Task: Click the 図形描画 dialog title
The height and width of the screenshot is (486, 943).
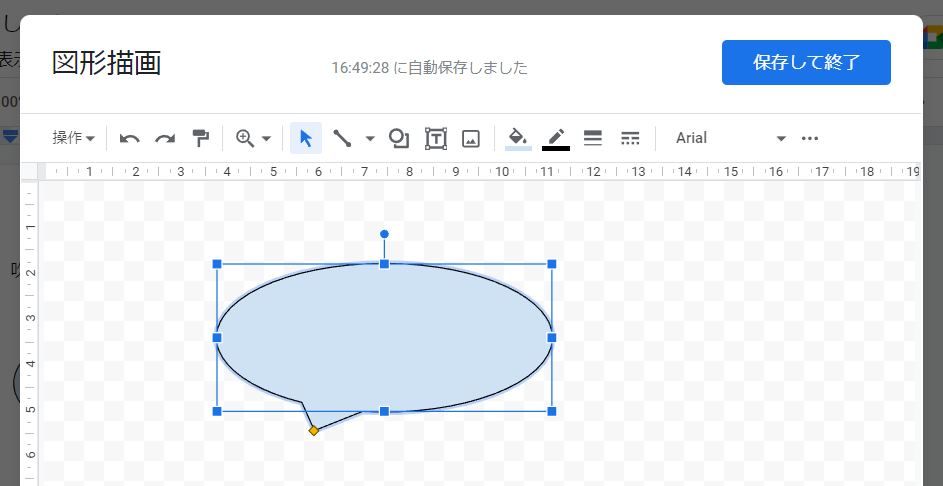Action: click(106, 63)
